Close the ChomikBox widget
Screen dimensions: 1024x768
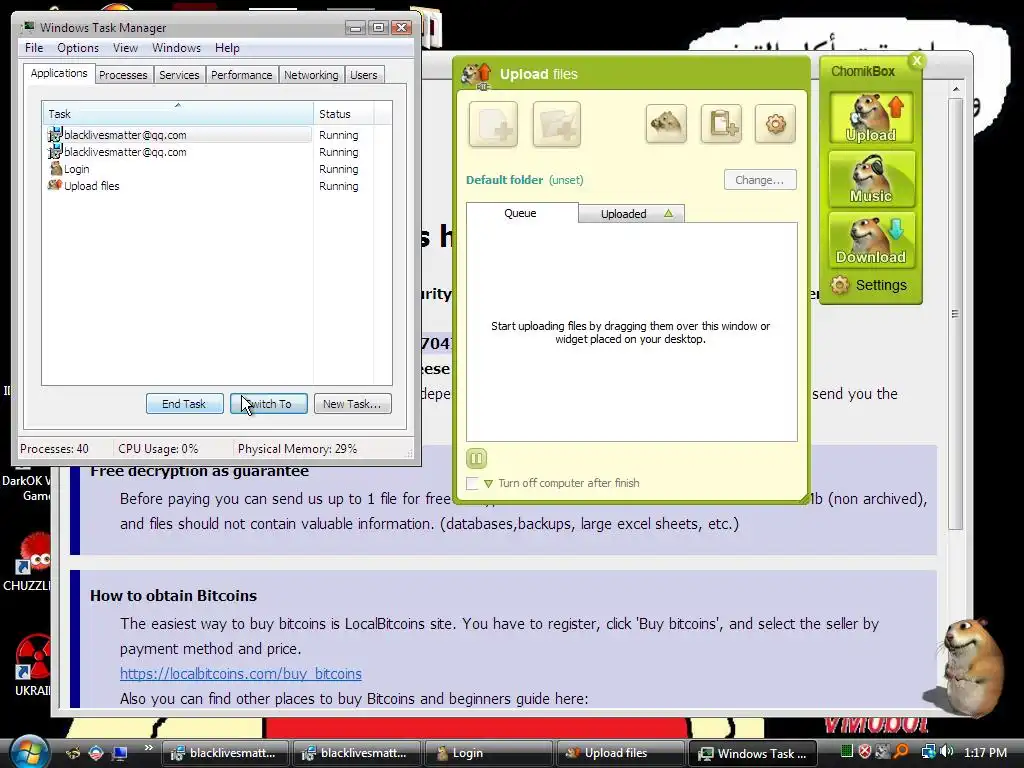click(x=917, y=61)
